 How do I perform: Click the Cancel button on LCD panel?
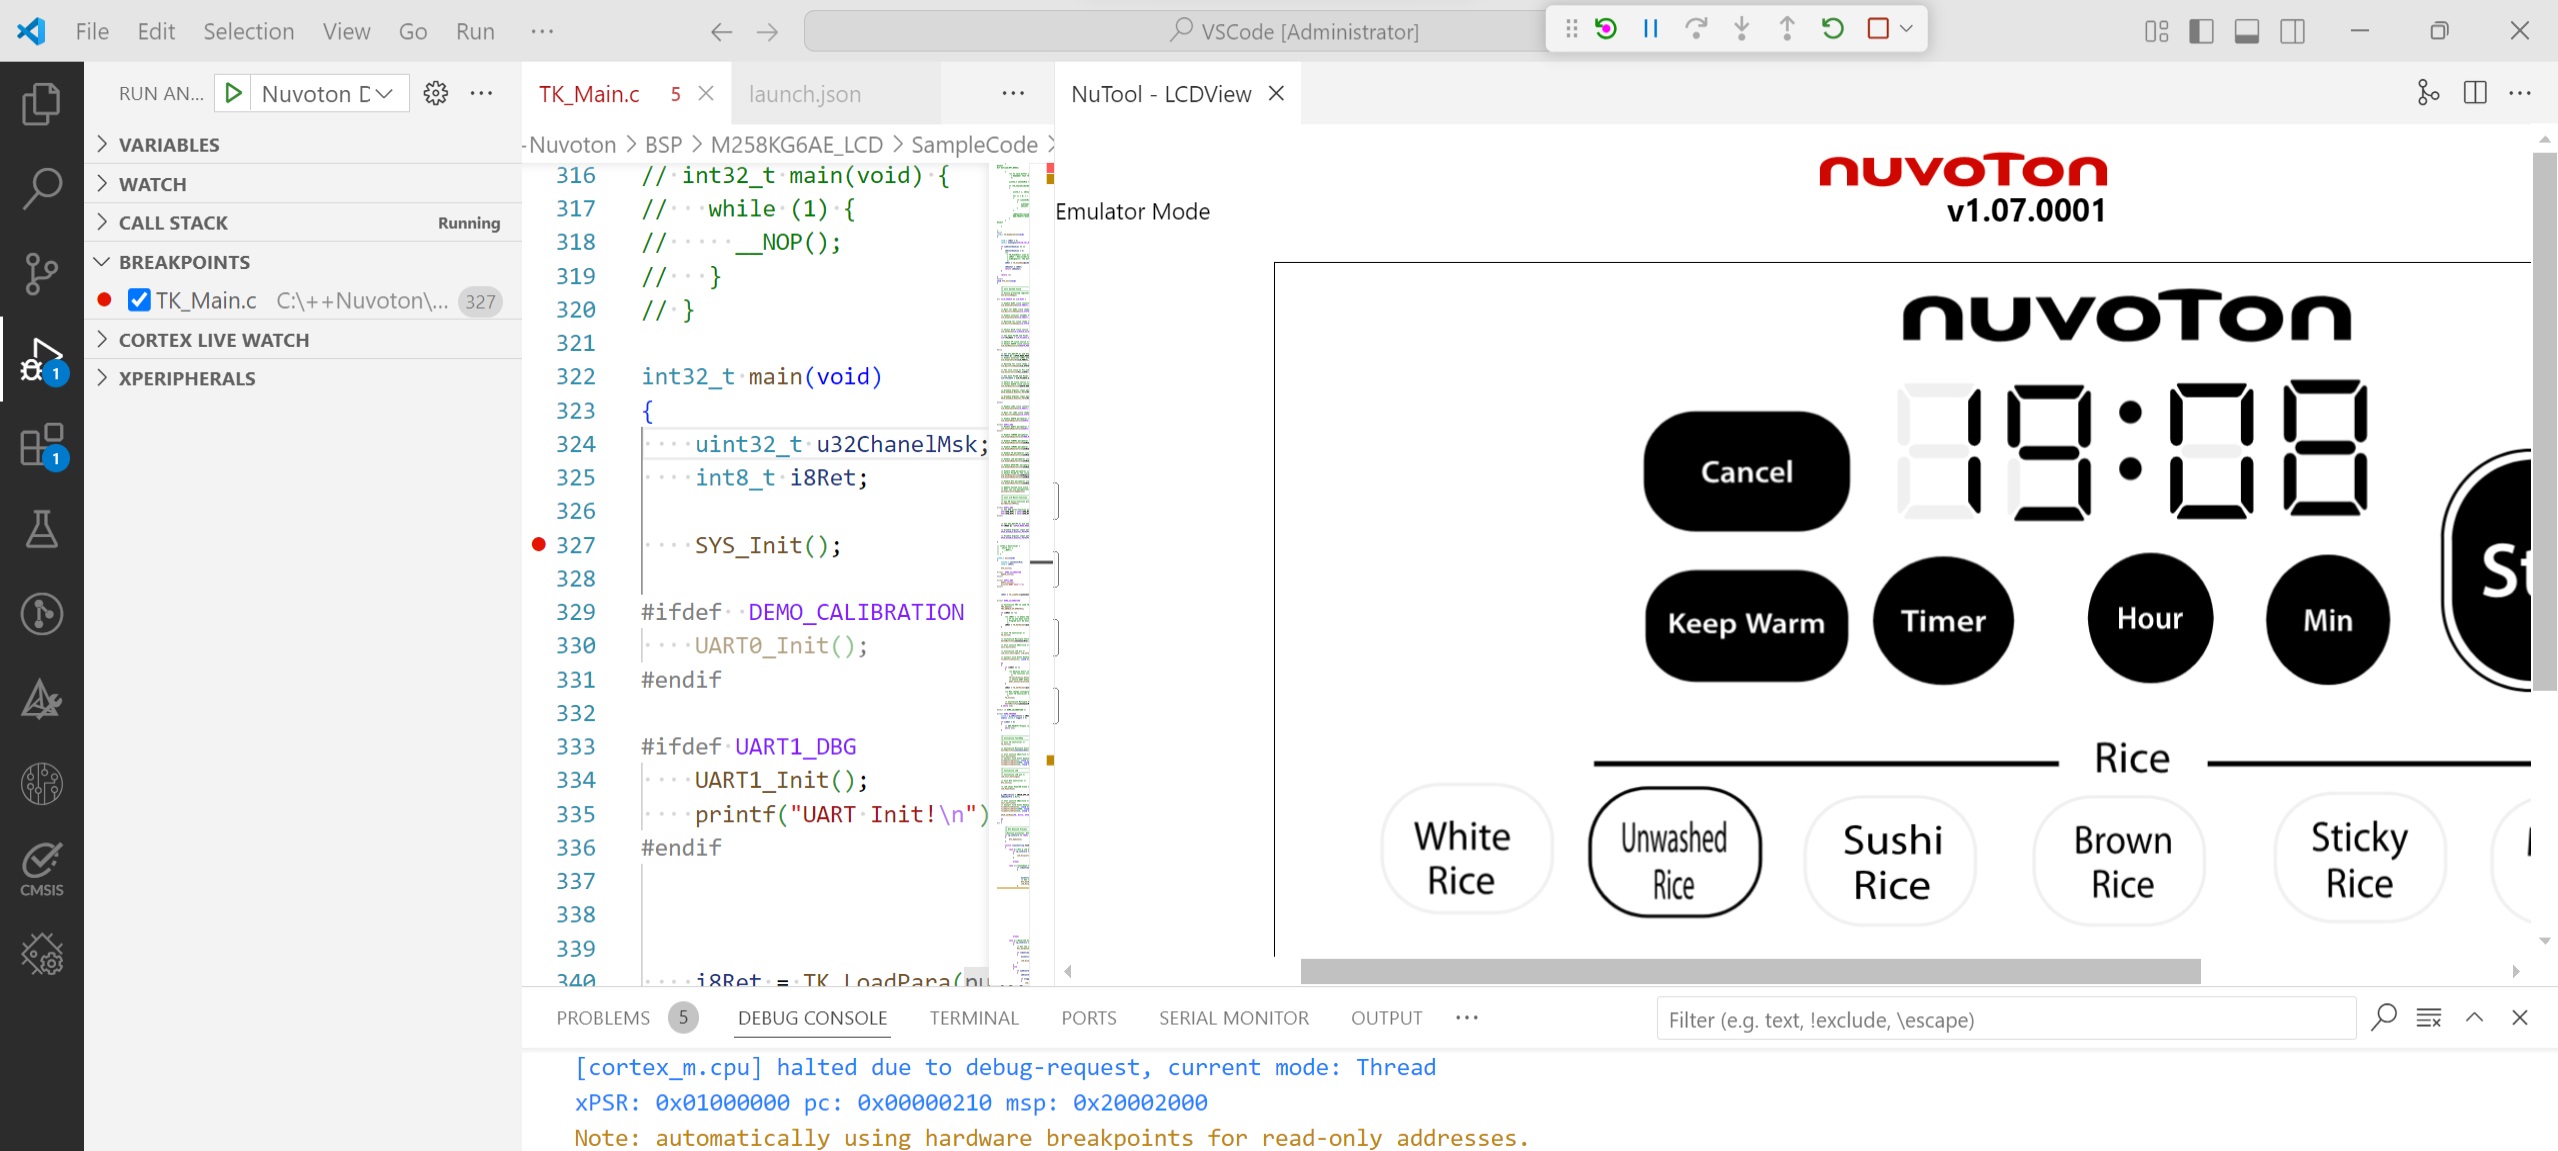click(x=1746, y=471)
